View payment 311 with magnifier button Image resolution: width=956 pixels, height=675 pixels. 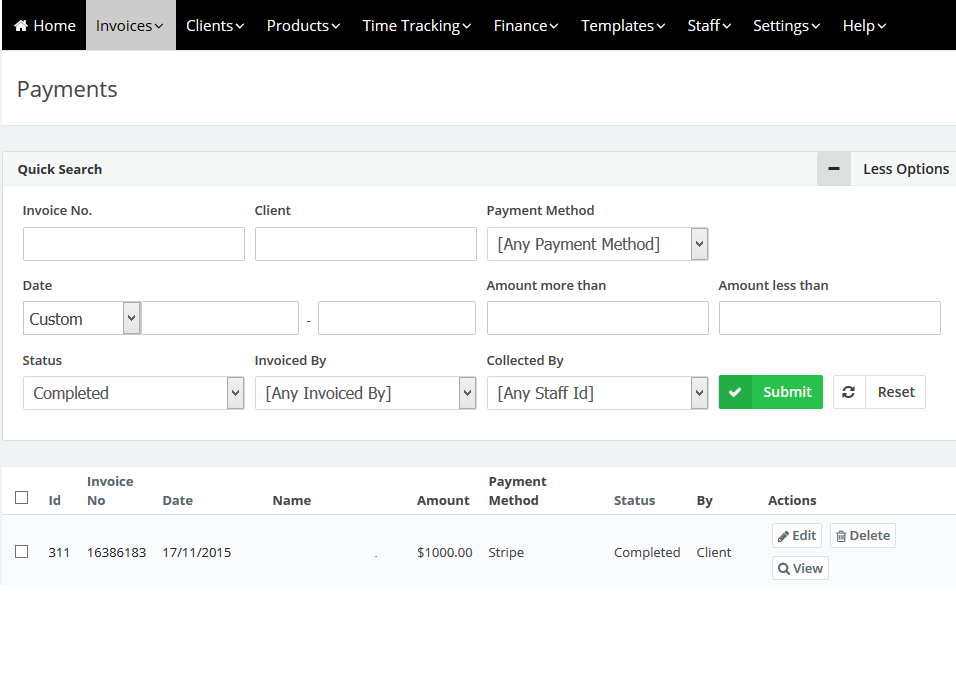[x=800, y=569]
